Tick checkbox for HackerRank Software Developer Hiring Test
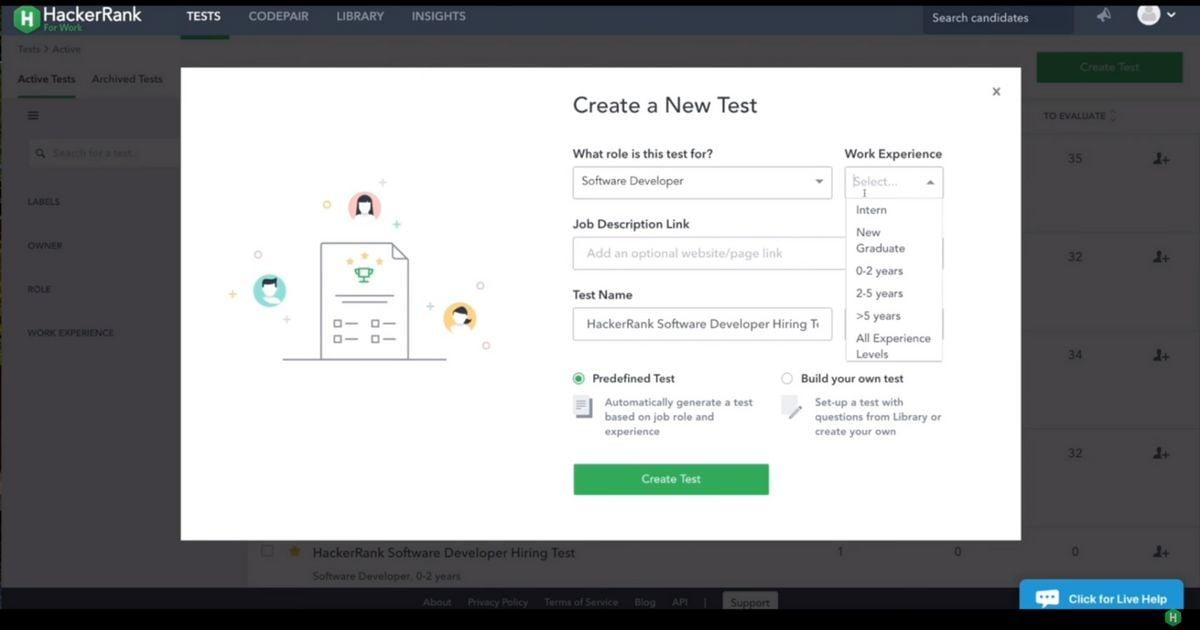The image size is (1200, 630). 267,551
